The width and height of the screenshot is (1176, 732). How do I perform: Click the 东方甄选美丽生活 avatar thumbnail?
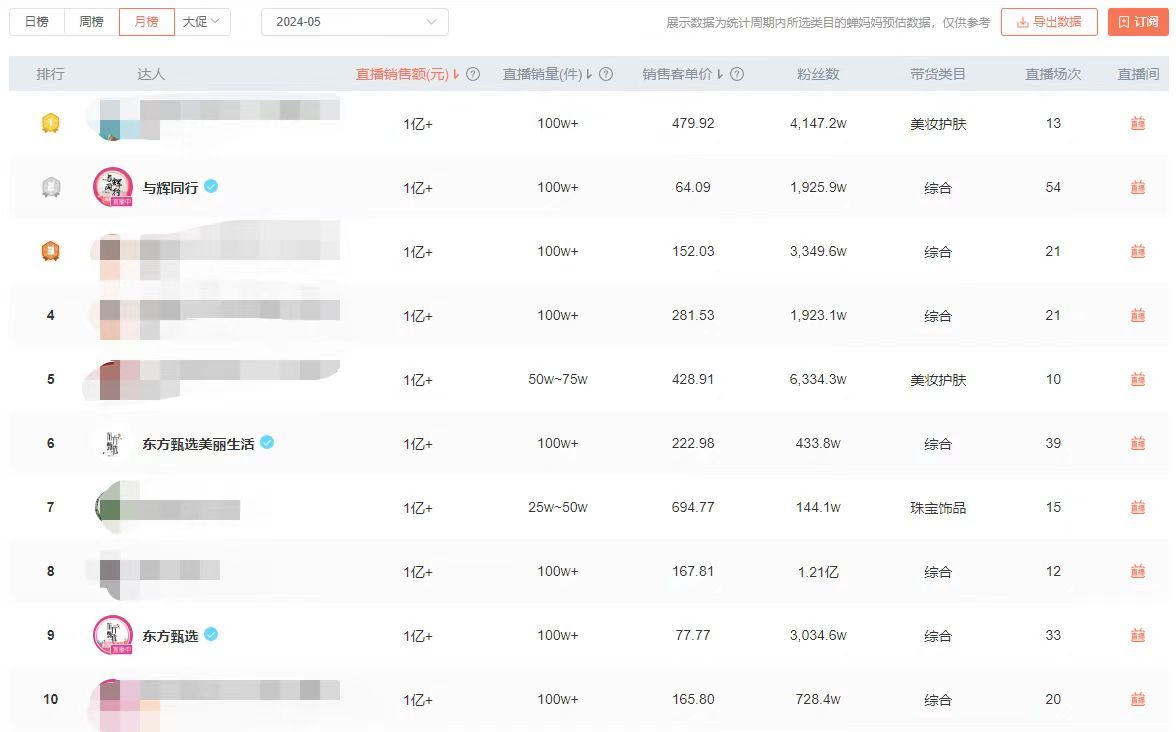(112, 443)
